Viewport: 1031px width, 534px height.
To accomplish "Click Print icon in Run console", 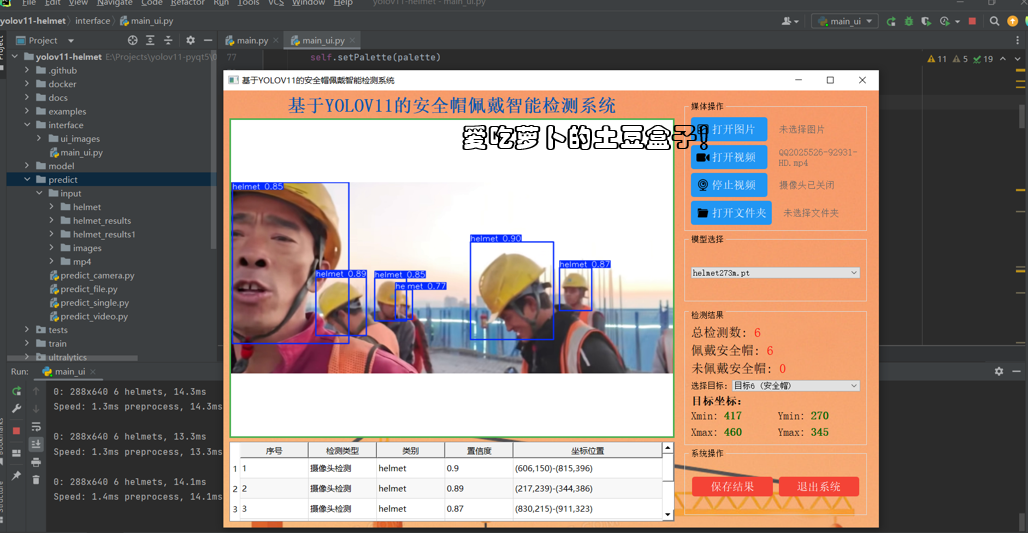I will tap(36, 462).
